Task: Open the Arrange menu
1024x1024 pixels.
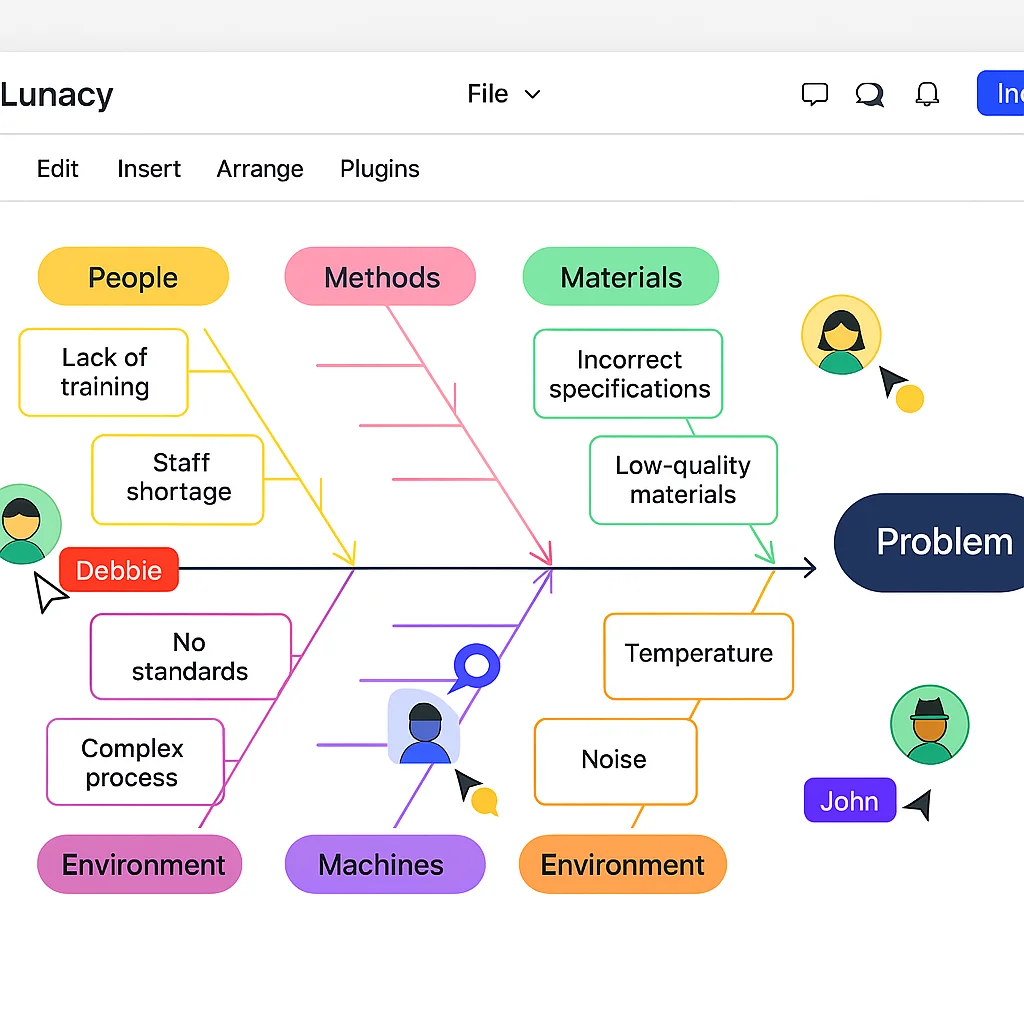Action: click(259, 168)
